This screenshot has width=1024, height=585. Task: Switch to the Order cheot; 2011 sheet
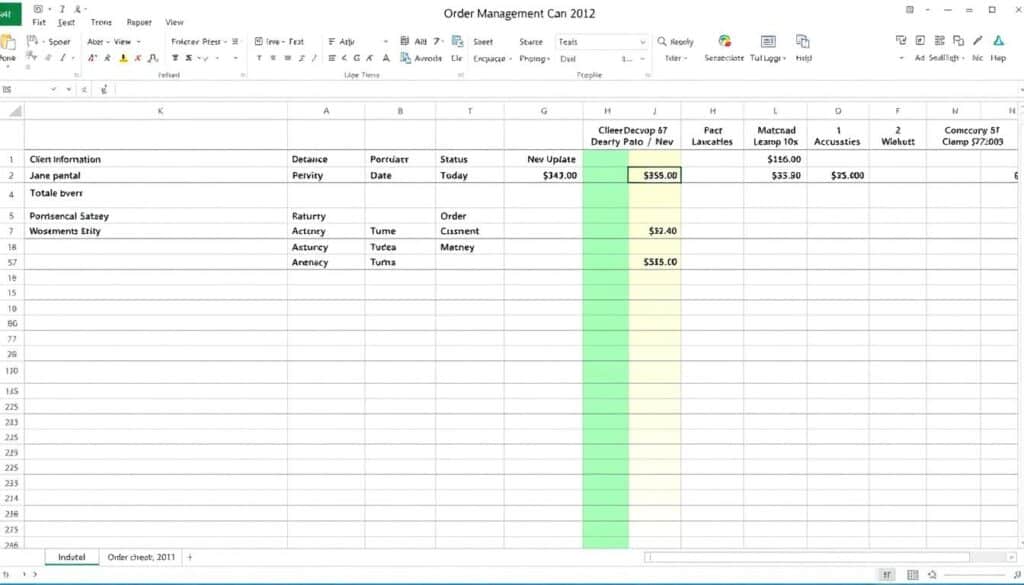[141, 557]
